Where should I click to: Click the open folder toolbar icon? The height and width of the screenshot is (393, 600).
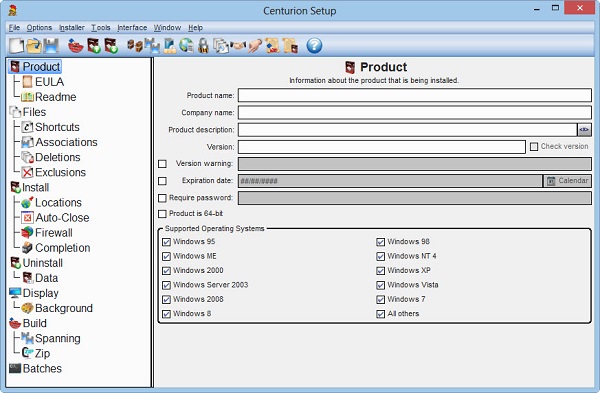[34, 46]
